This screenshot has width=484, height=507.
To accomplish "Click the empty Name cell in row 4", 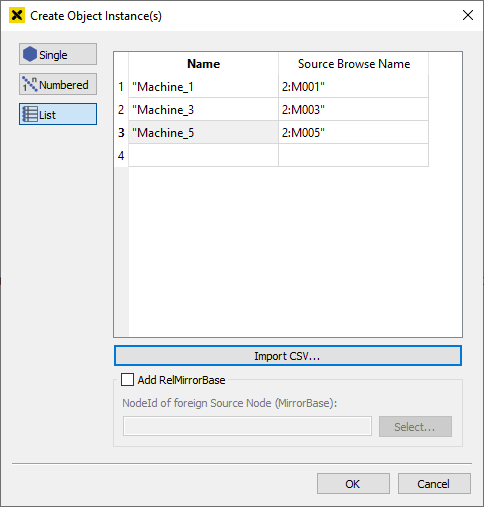I will 203,155.
